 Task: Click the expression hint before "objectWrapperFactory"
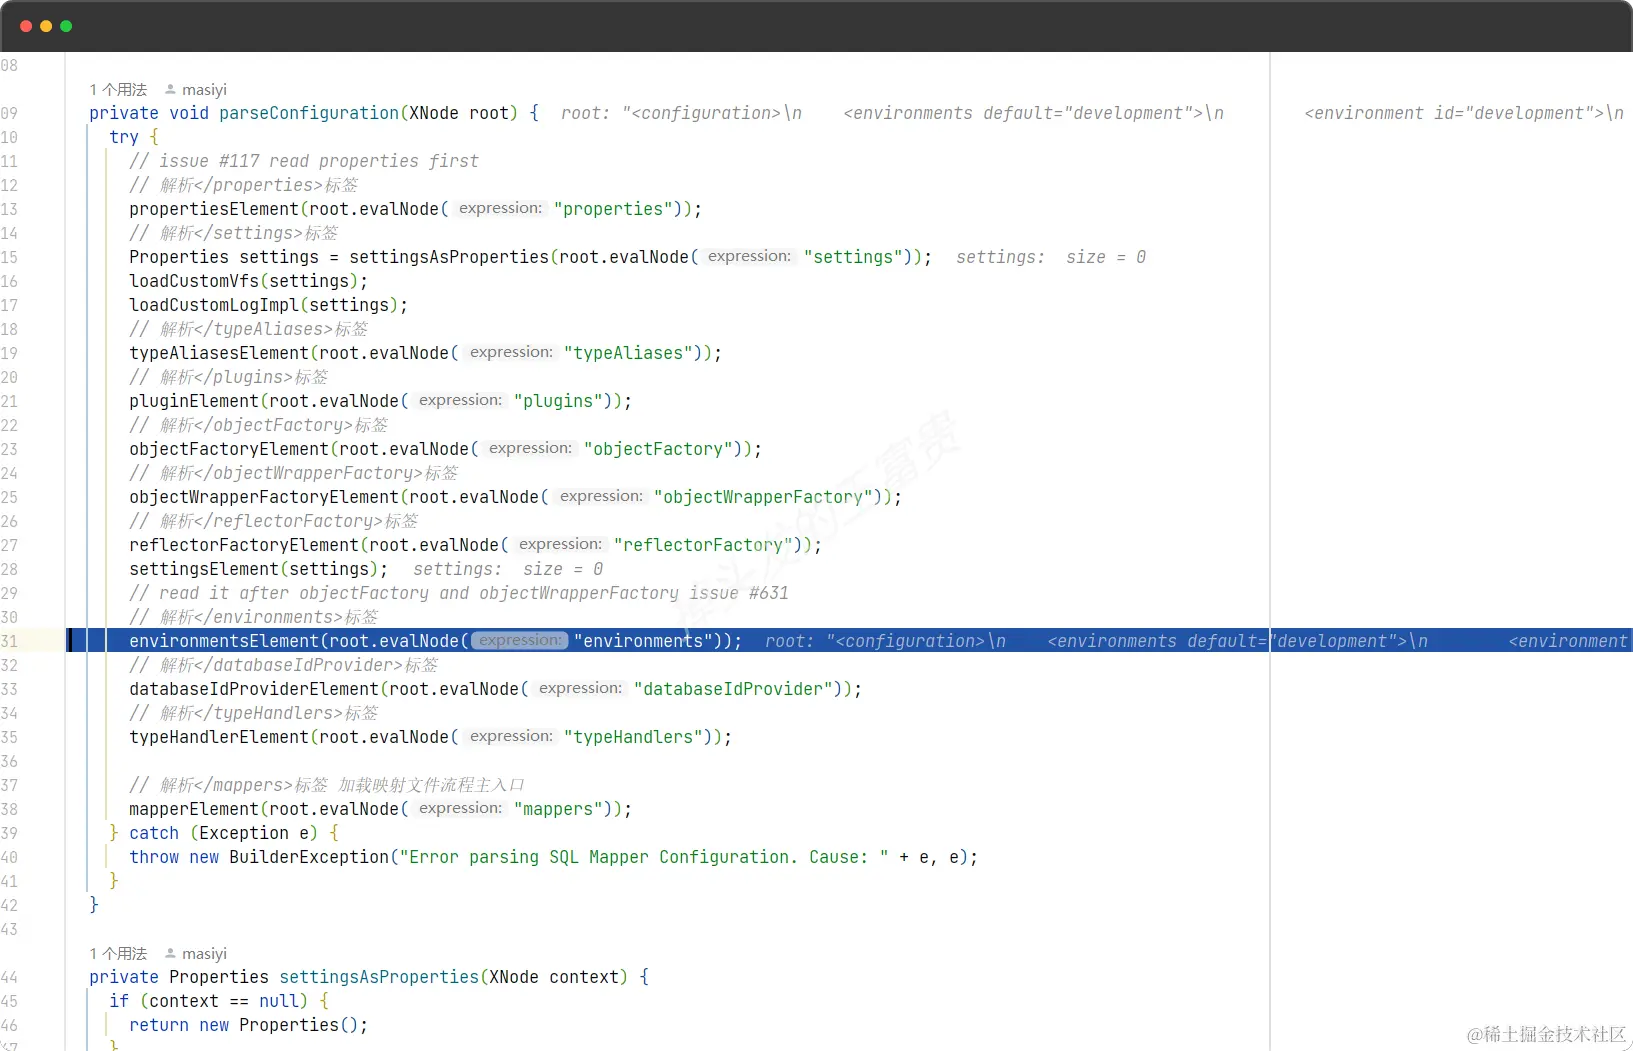click(601, 496)
